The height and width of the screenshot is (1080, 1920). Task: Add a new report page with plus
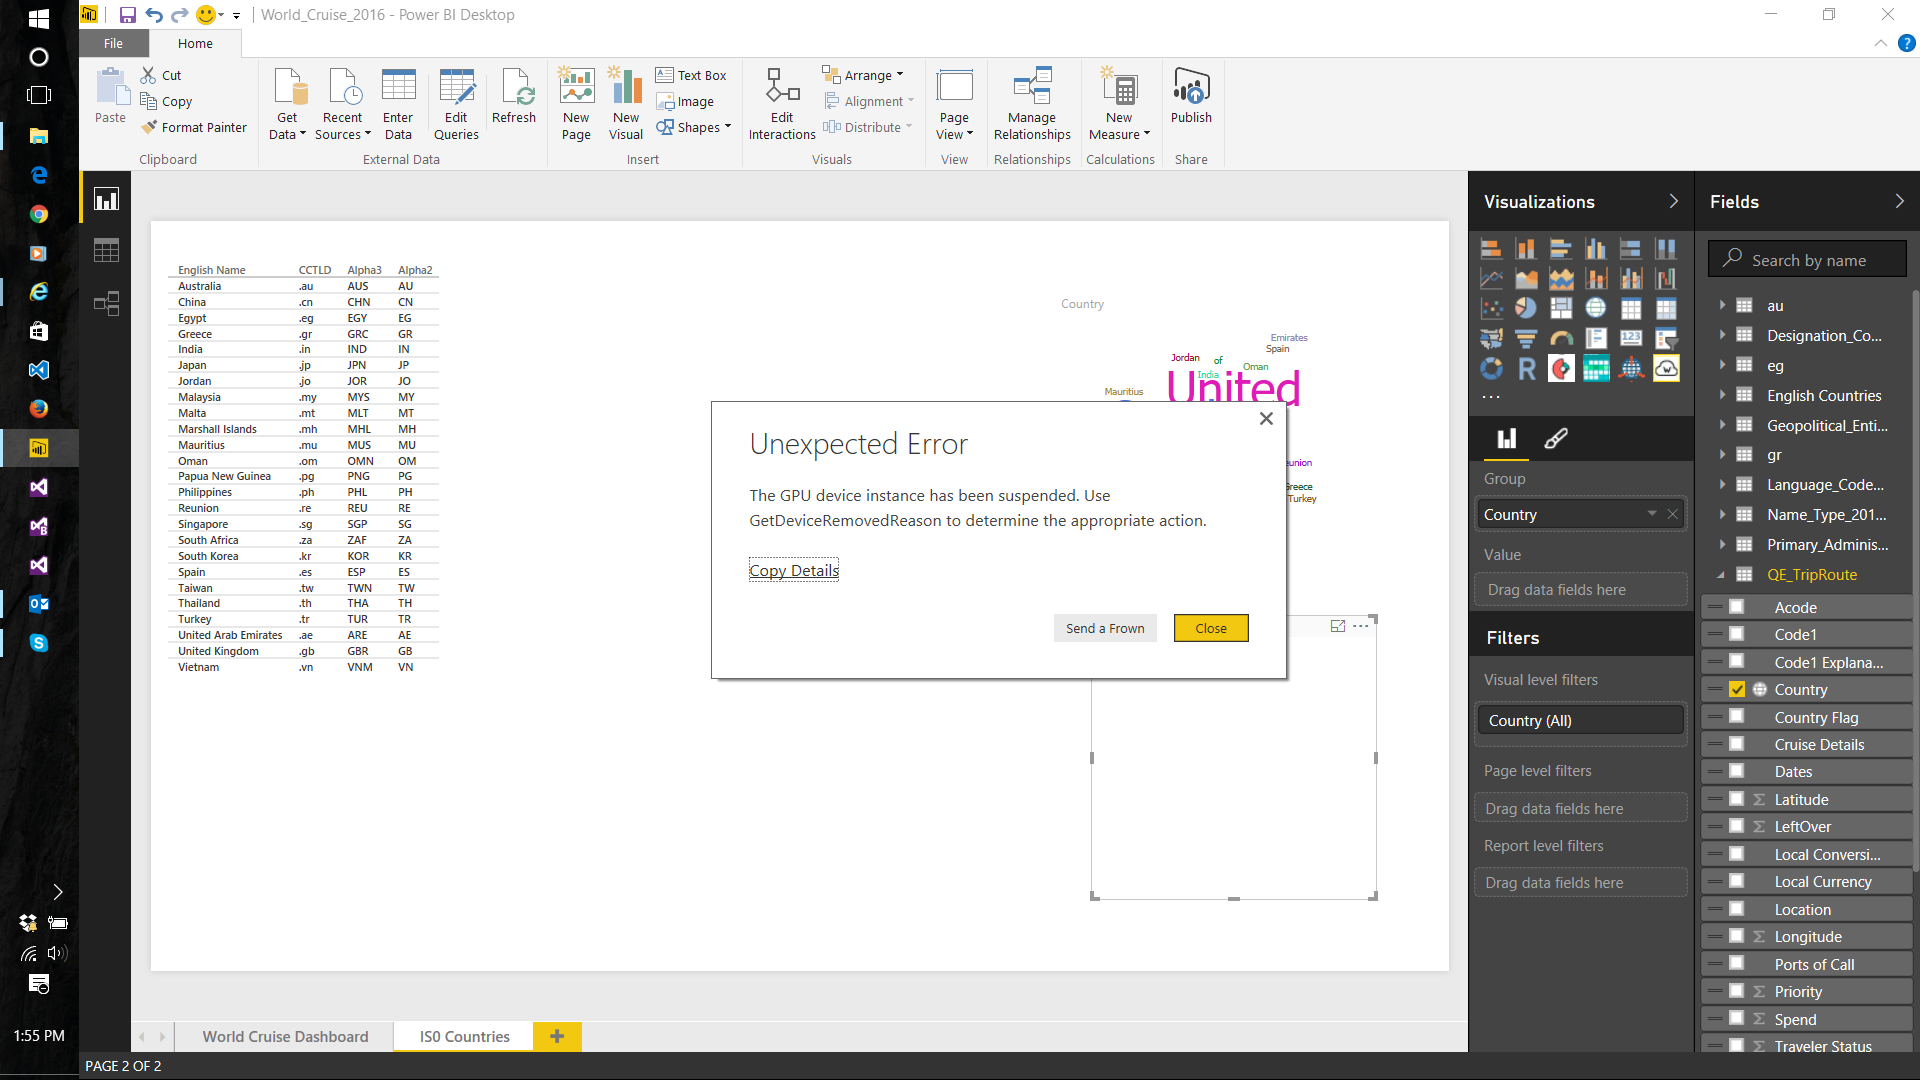point(557,1036)
